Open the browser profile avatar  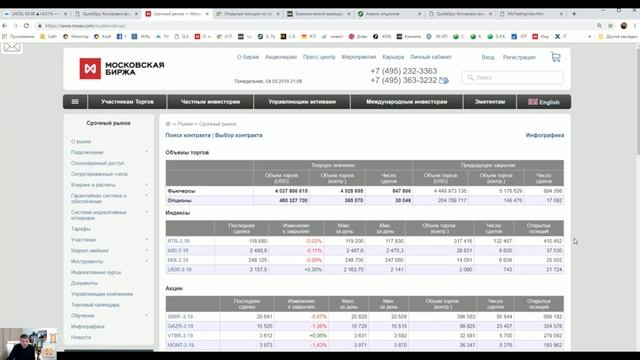(x=624, y=25)
